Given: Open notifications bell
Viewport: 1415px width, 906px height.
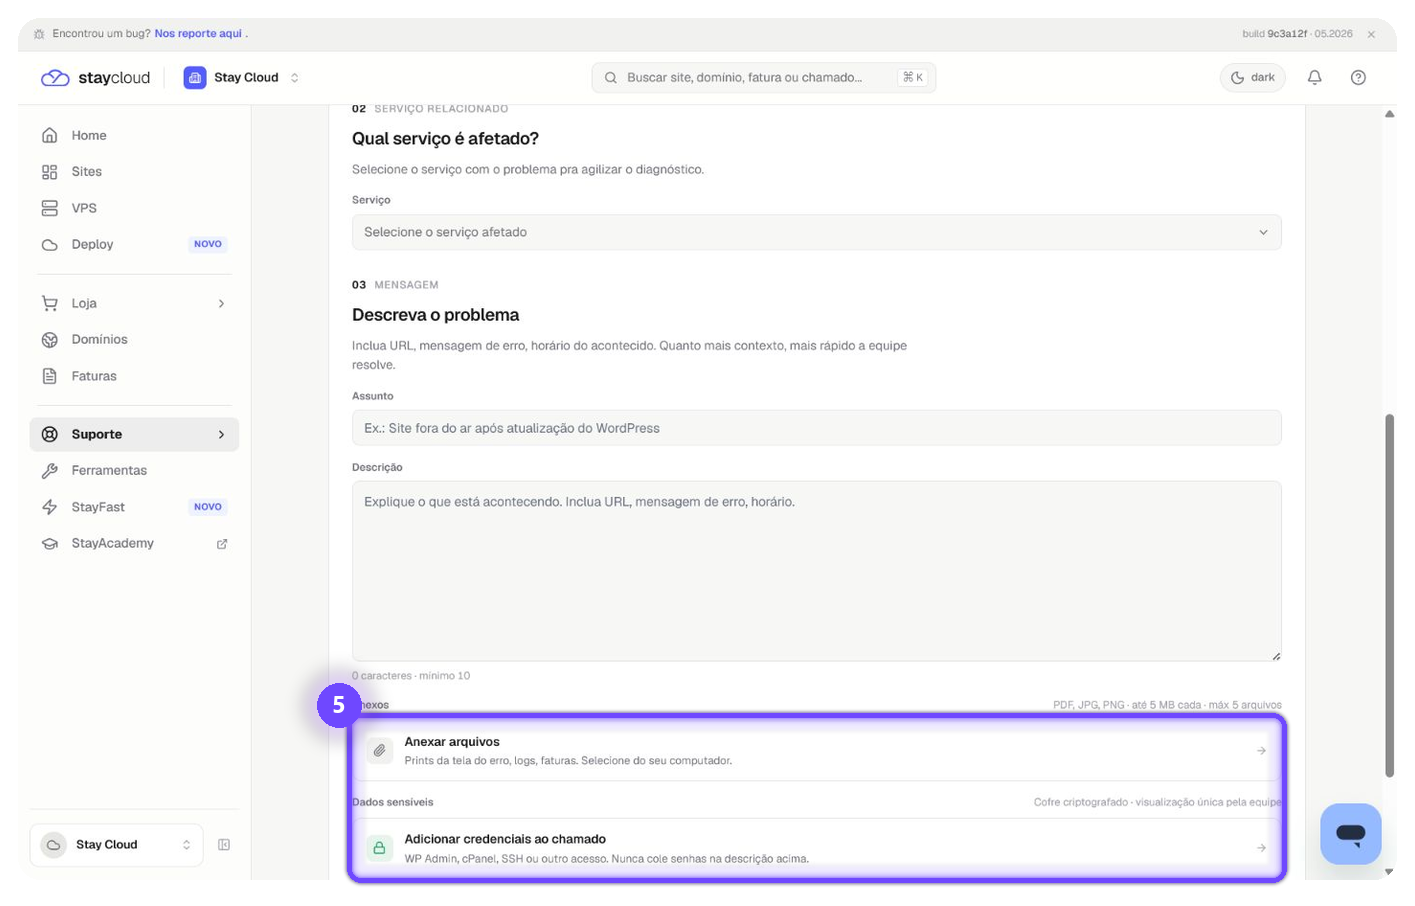Looking at the screenshot, I should (1315, 78).
